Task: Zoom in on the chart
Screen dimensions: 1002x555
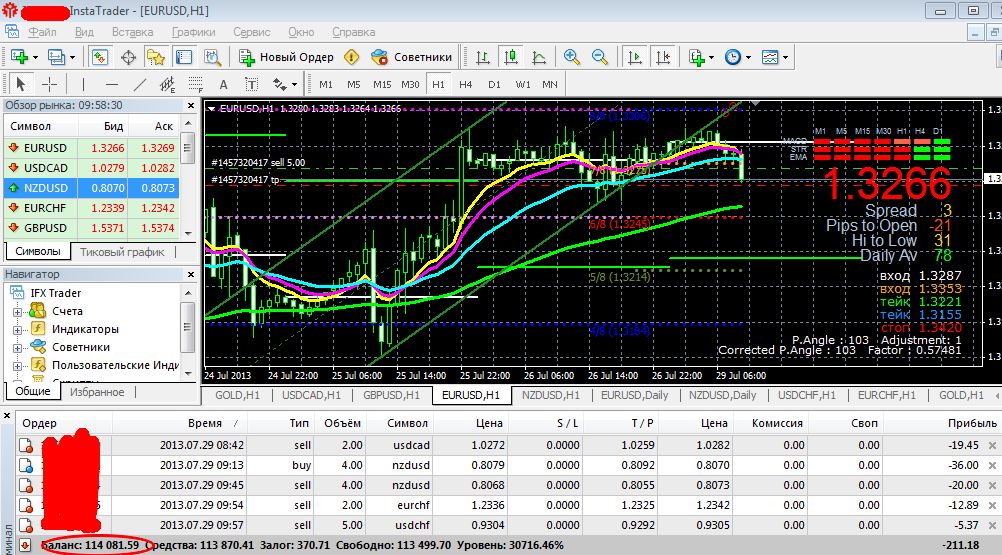Action: 572,57
